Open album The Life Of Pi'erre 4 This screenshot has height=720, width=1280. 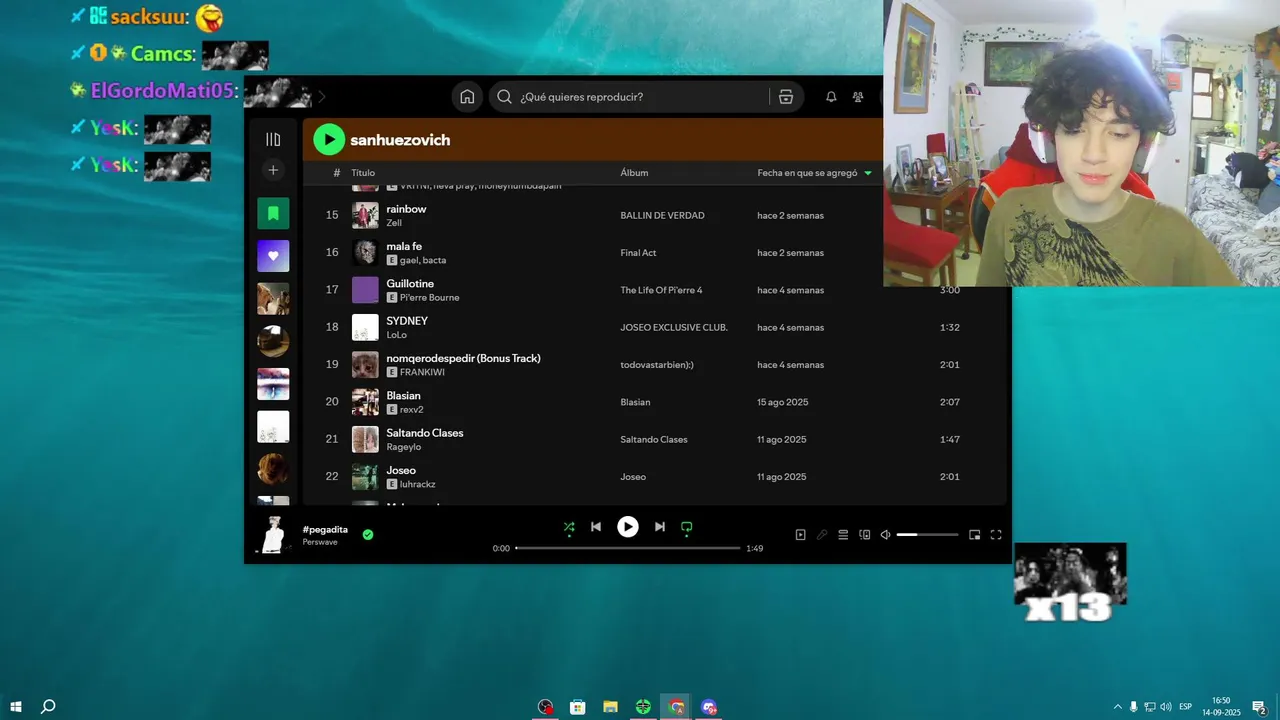click(661, 290)
